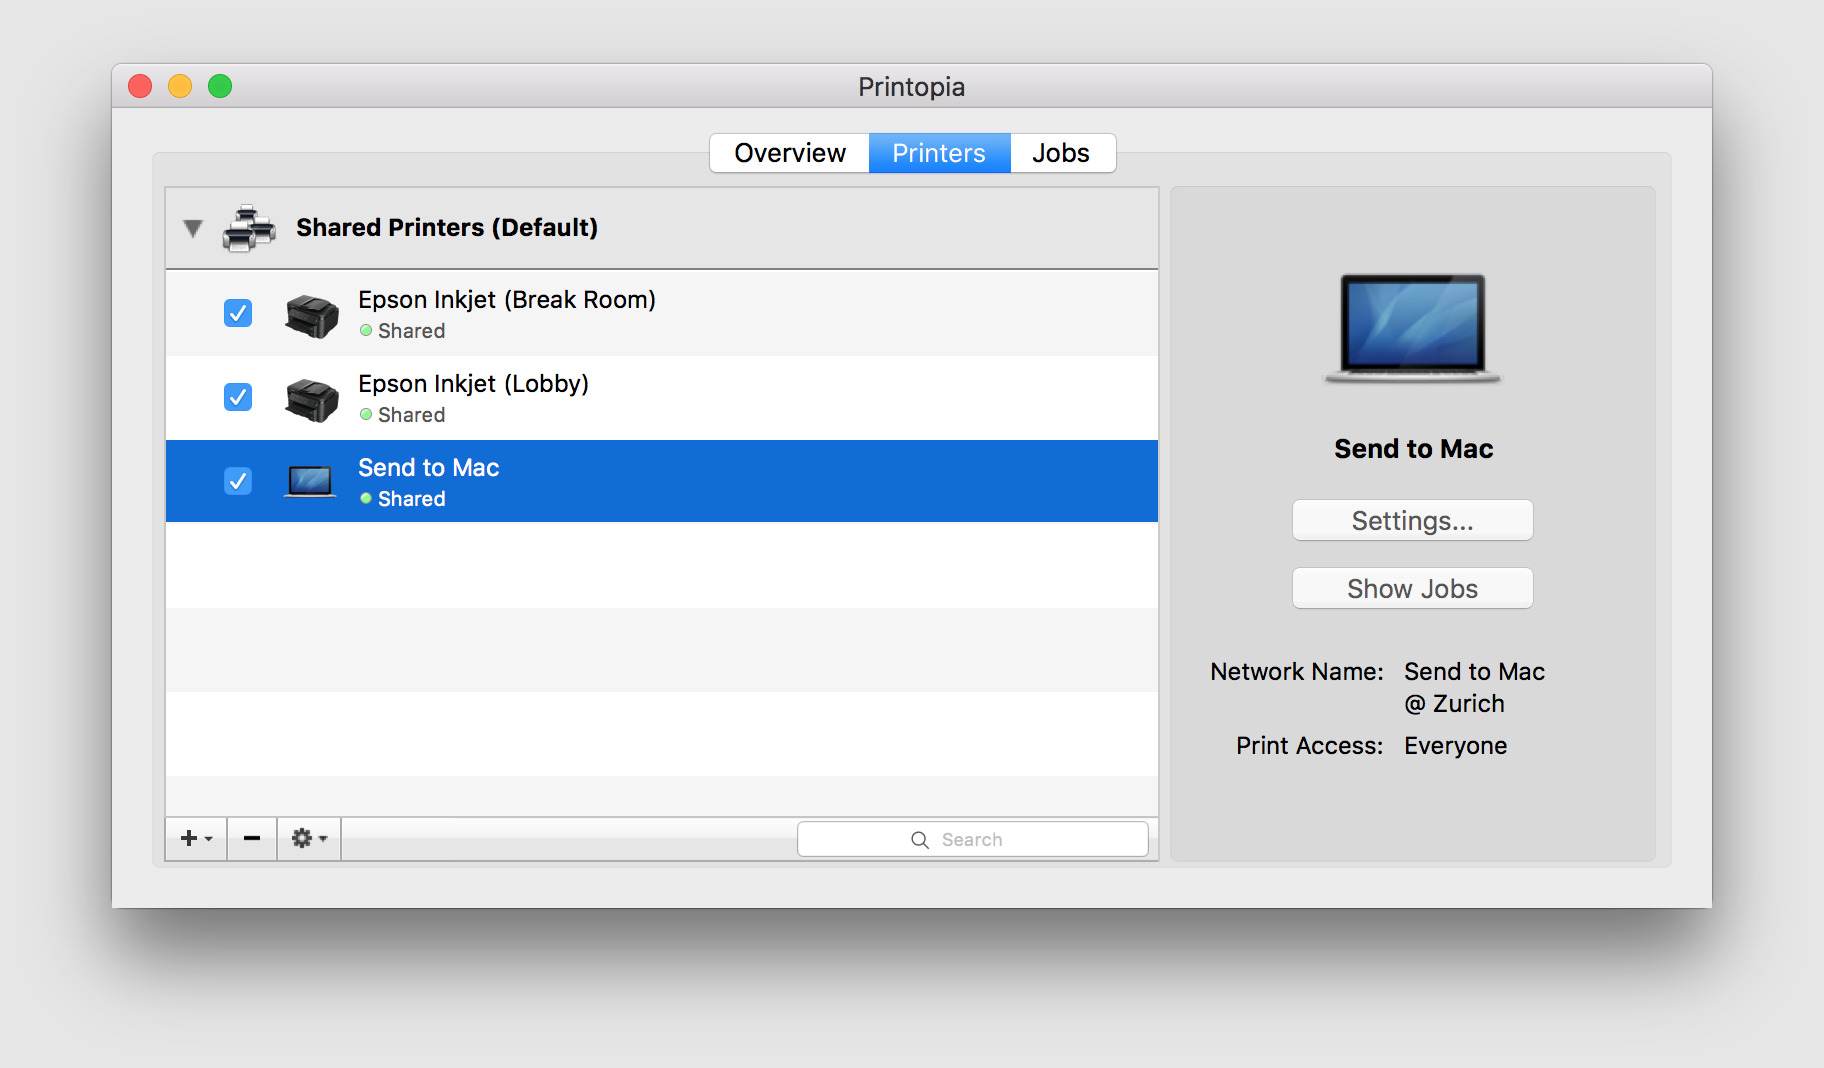This screenshot has width=1824, height=1068.
Task: Focus the Search field
Action: (x=972, y=840)
